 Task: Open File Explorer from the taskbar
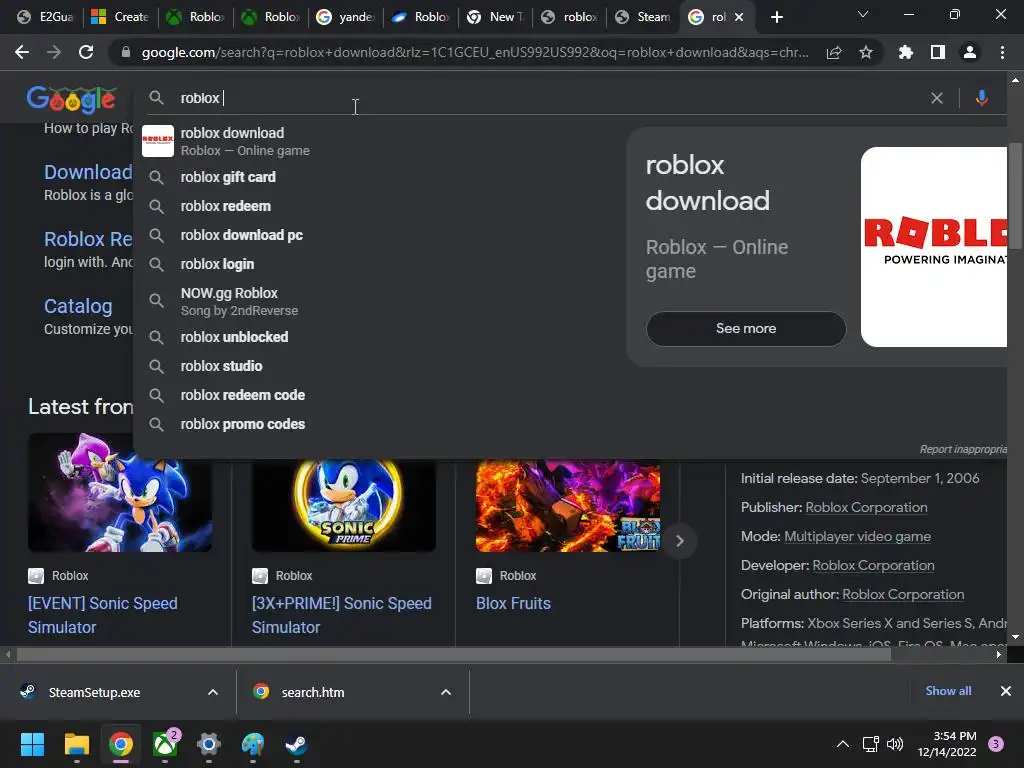pos(76,744)
